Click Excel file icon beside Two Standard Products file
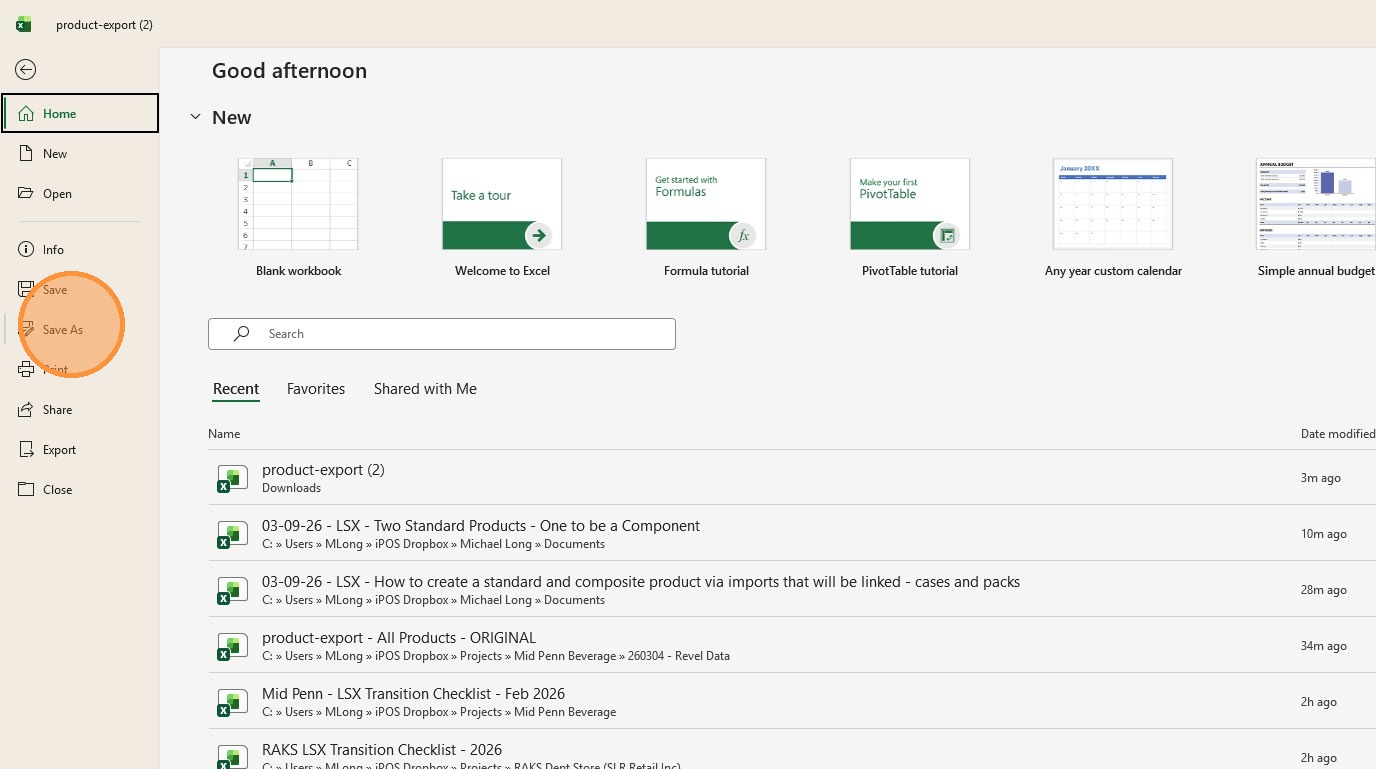The width and height of the screenshot is (1376, 769). pyautogui.click(x=232, y=534)
